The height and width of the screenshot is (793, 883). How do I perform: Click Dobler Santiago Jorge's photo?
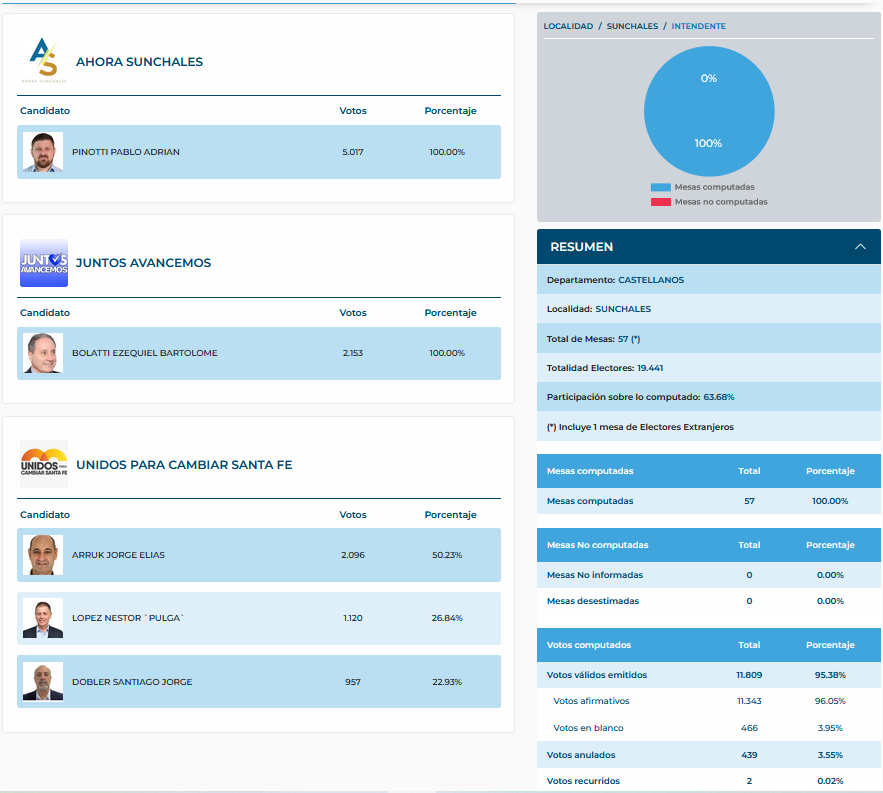click(x=42, y=682)
